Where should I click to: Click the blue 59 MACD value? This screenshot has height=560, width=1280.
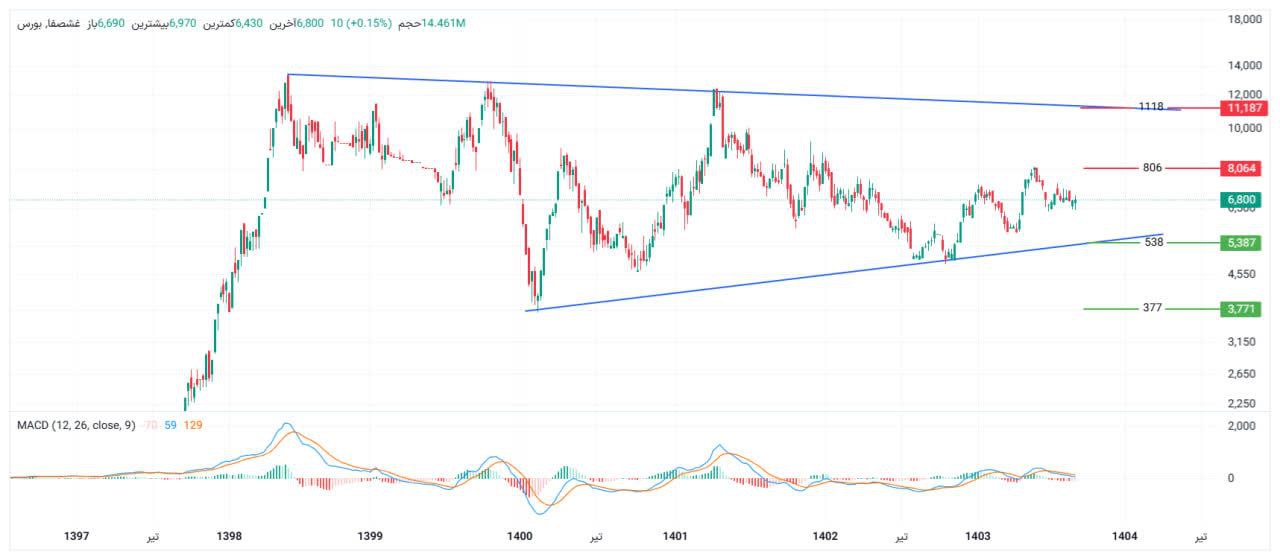[171, 425]
